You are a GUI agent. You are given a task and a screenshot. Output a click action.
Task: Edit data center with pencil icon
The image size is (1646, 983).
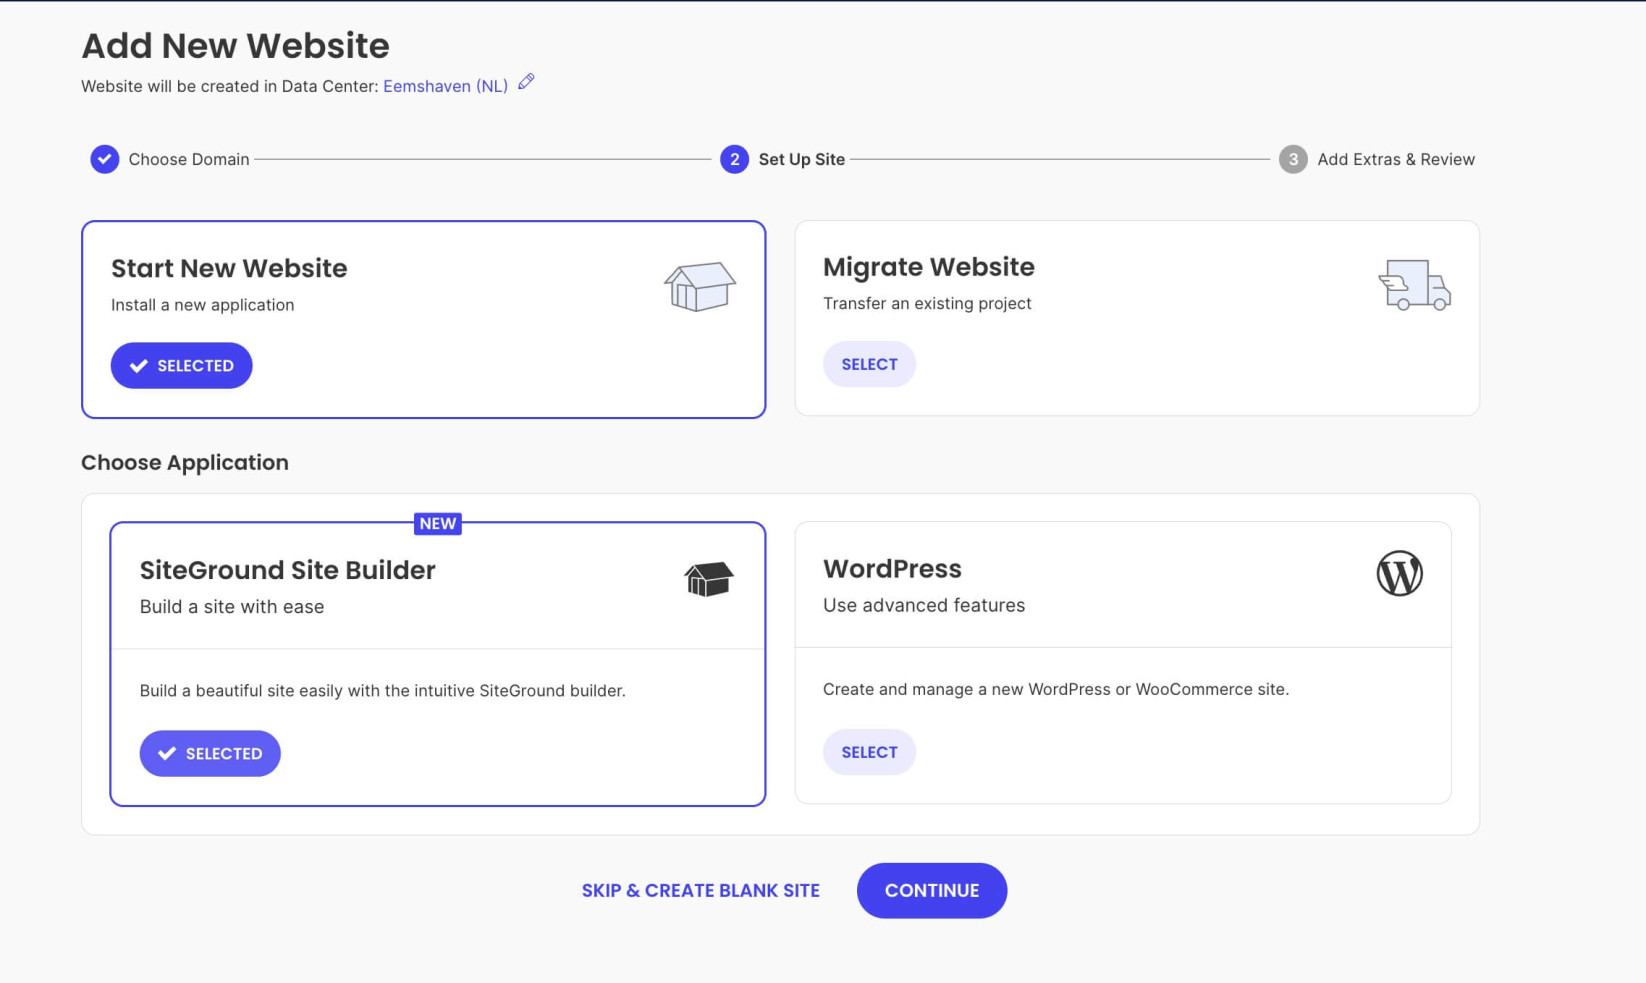coord(526,82)
